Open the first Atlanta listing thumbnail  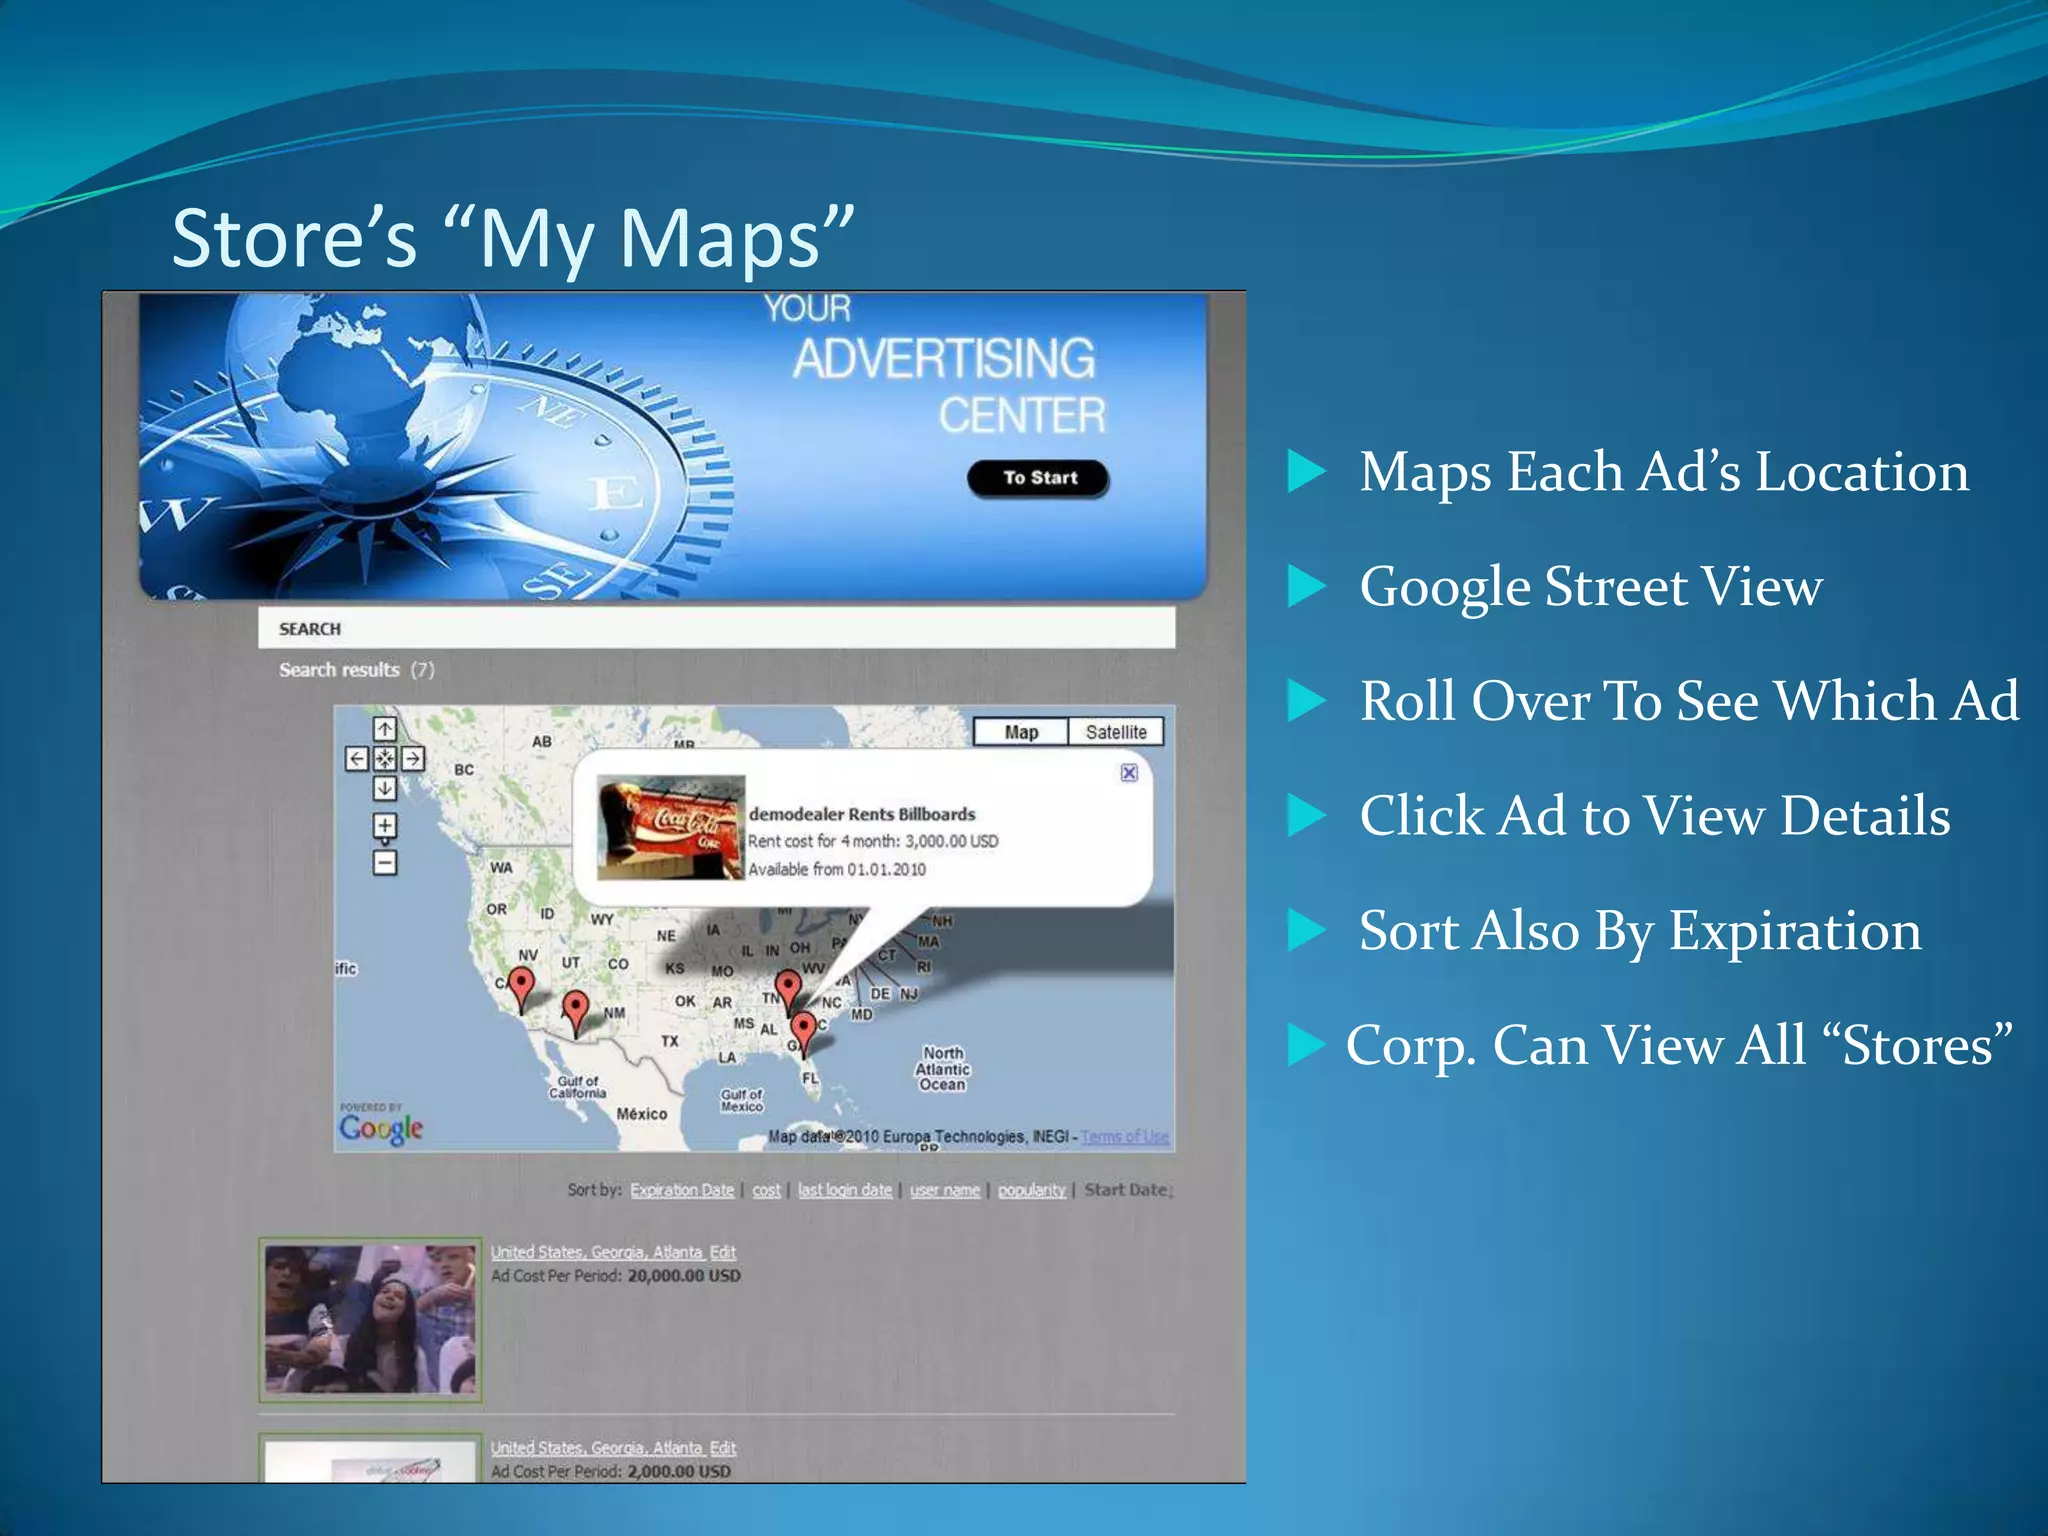[x=371, y=1320]
